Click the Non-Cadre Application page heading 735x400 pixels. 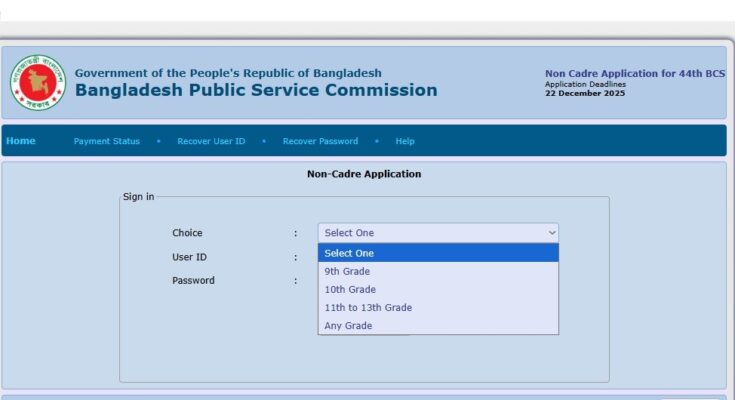[x=364, y=174]
